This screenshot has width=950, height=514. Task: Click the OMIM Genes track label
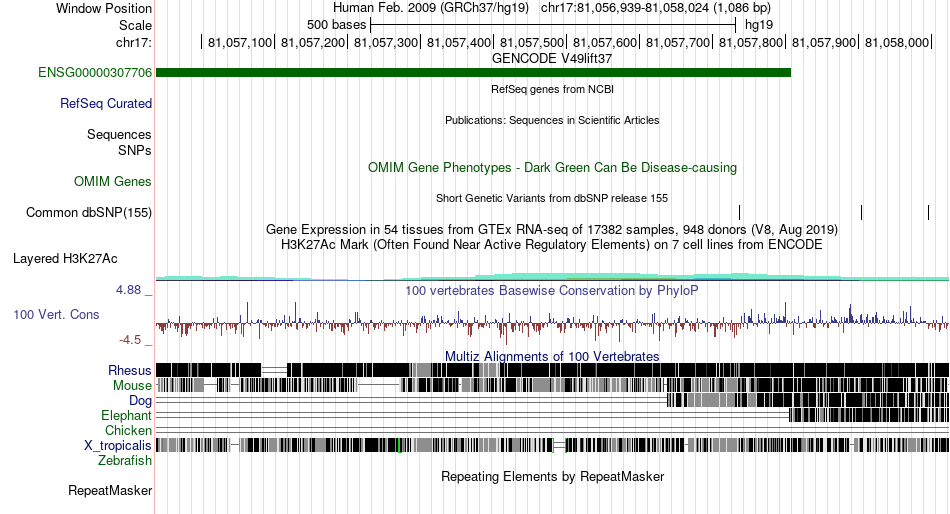coord(113,182)
